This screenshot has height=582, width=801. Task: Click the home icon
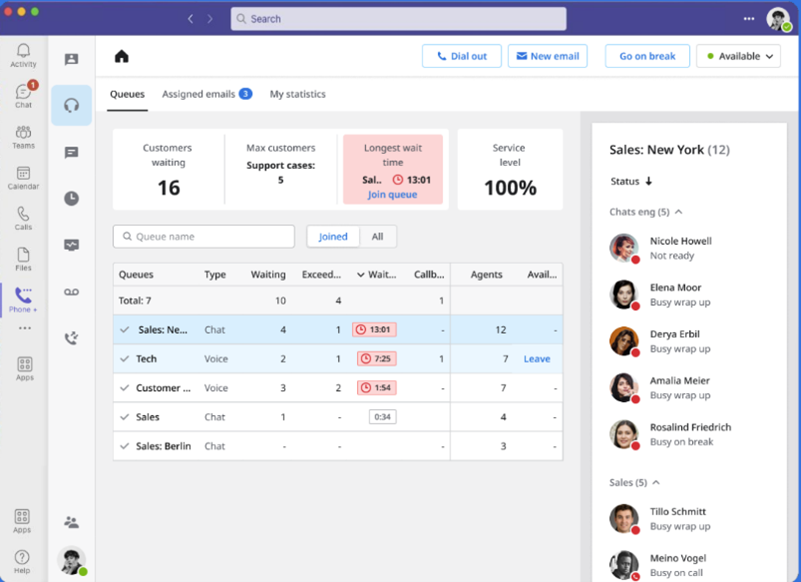pos(122,56)
